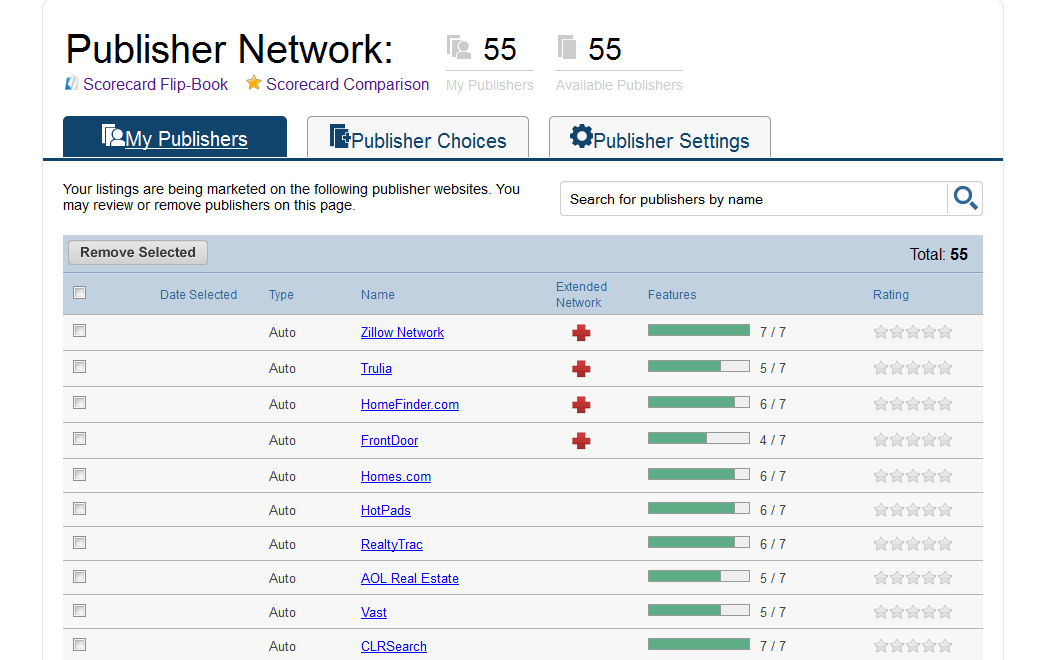Click the HomeFinder.com red plus icon

click(581, 404)
